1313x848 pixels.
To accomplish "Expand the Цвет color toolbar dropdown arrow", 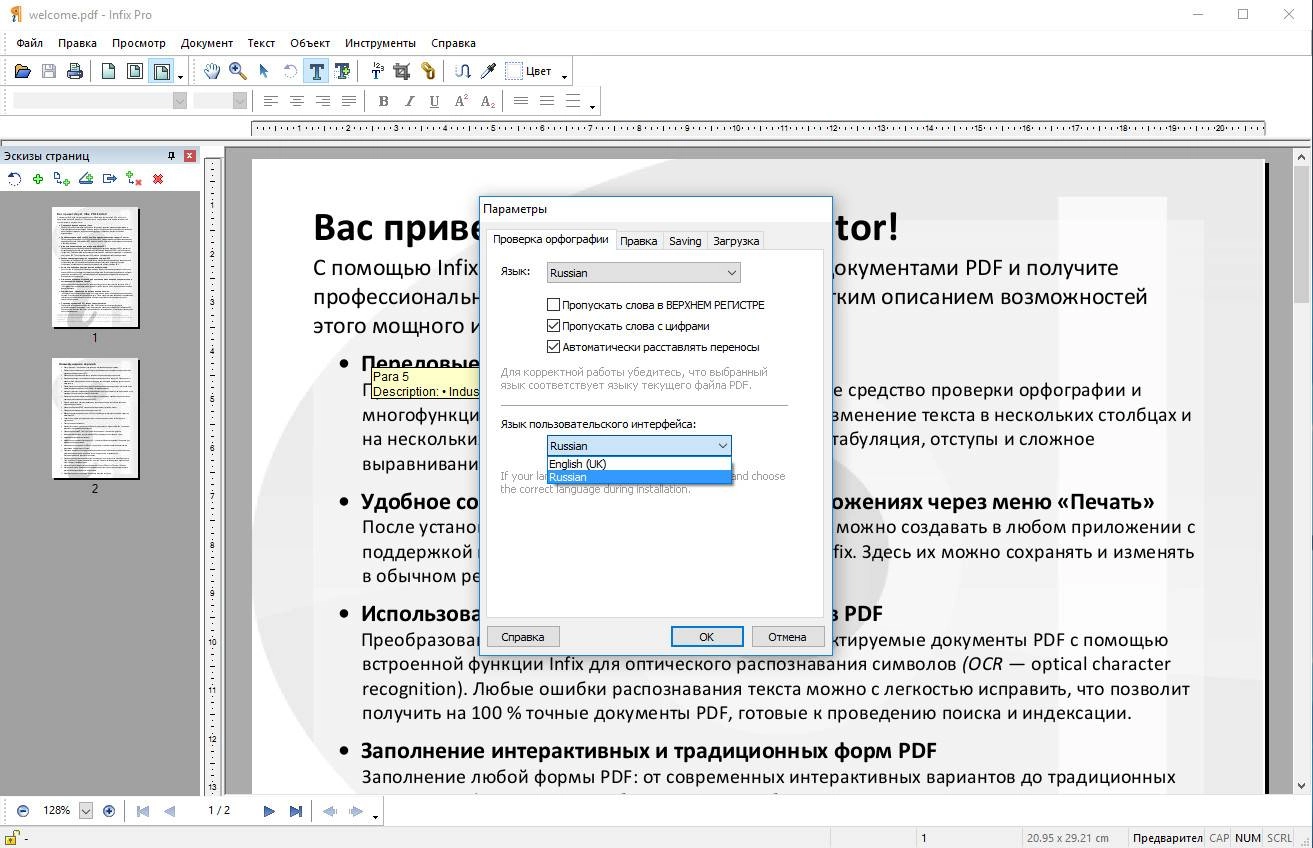I will (564, 76).
